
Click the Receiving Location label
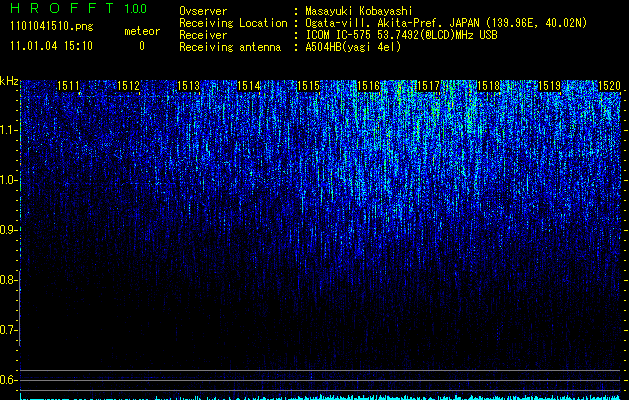click(x=233, y=23)
